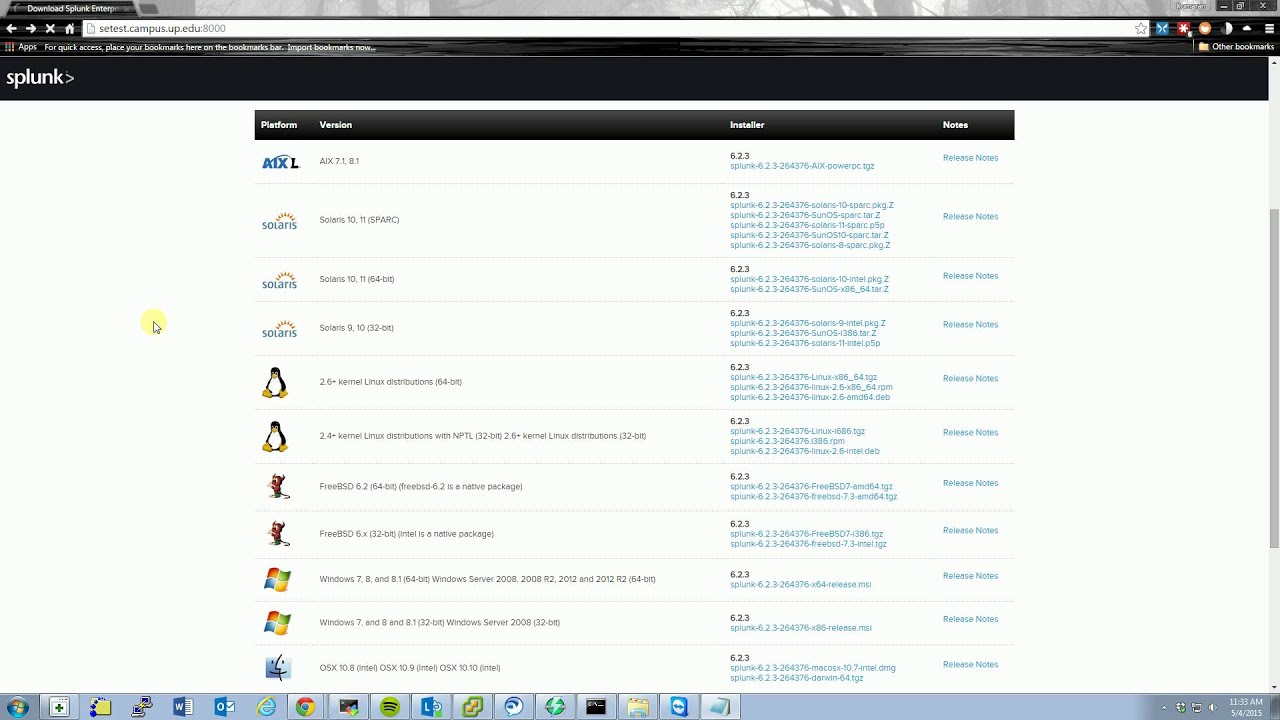Open the Apps shortcut in bookmarks bar
Viewport: 1280px width, 720px height.
point(21,47)
